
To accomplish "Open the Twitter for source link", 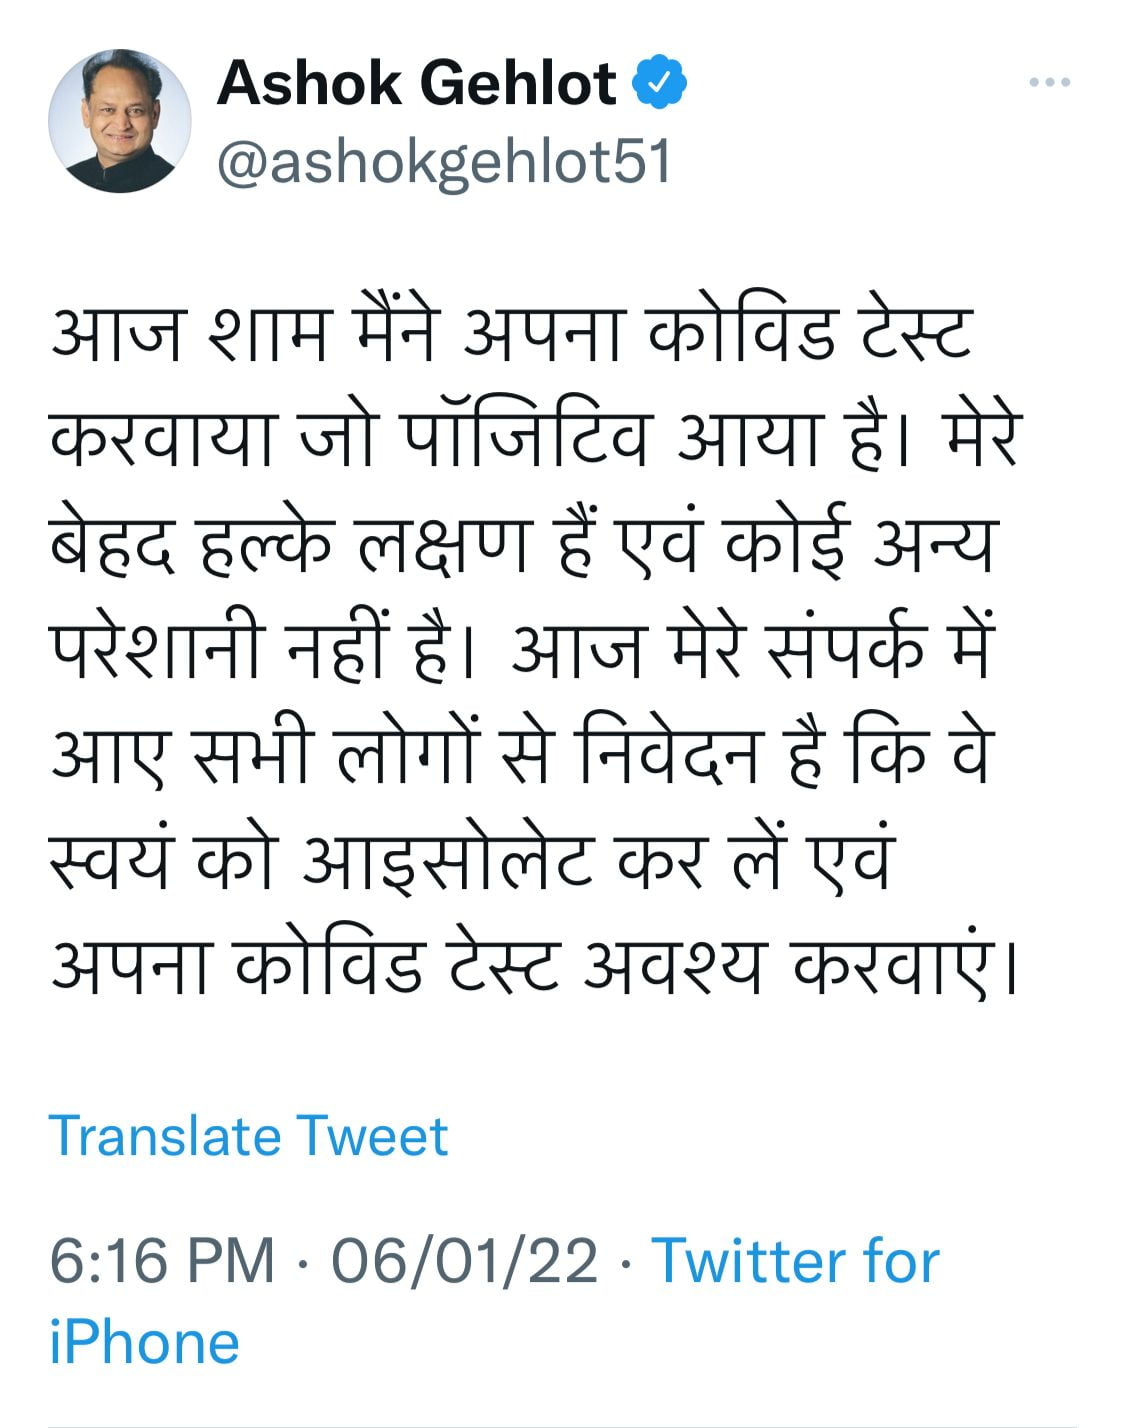I will (x=796, y=1260).
